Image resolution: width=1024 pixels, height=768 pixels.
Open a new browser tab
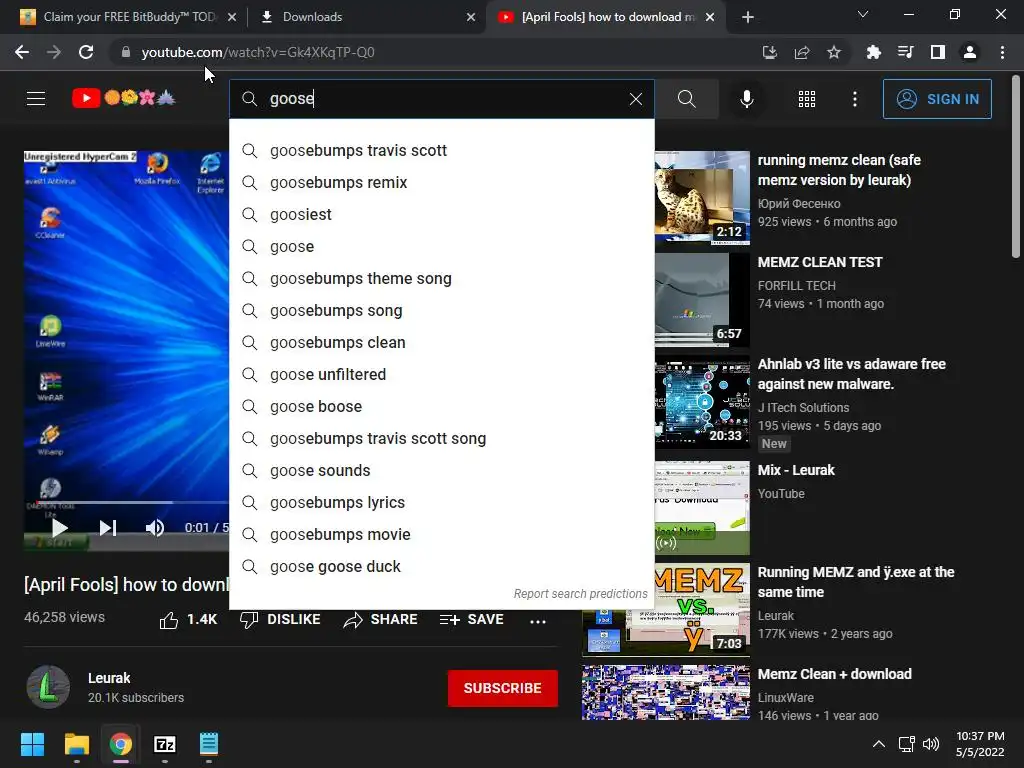(748, 17)
